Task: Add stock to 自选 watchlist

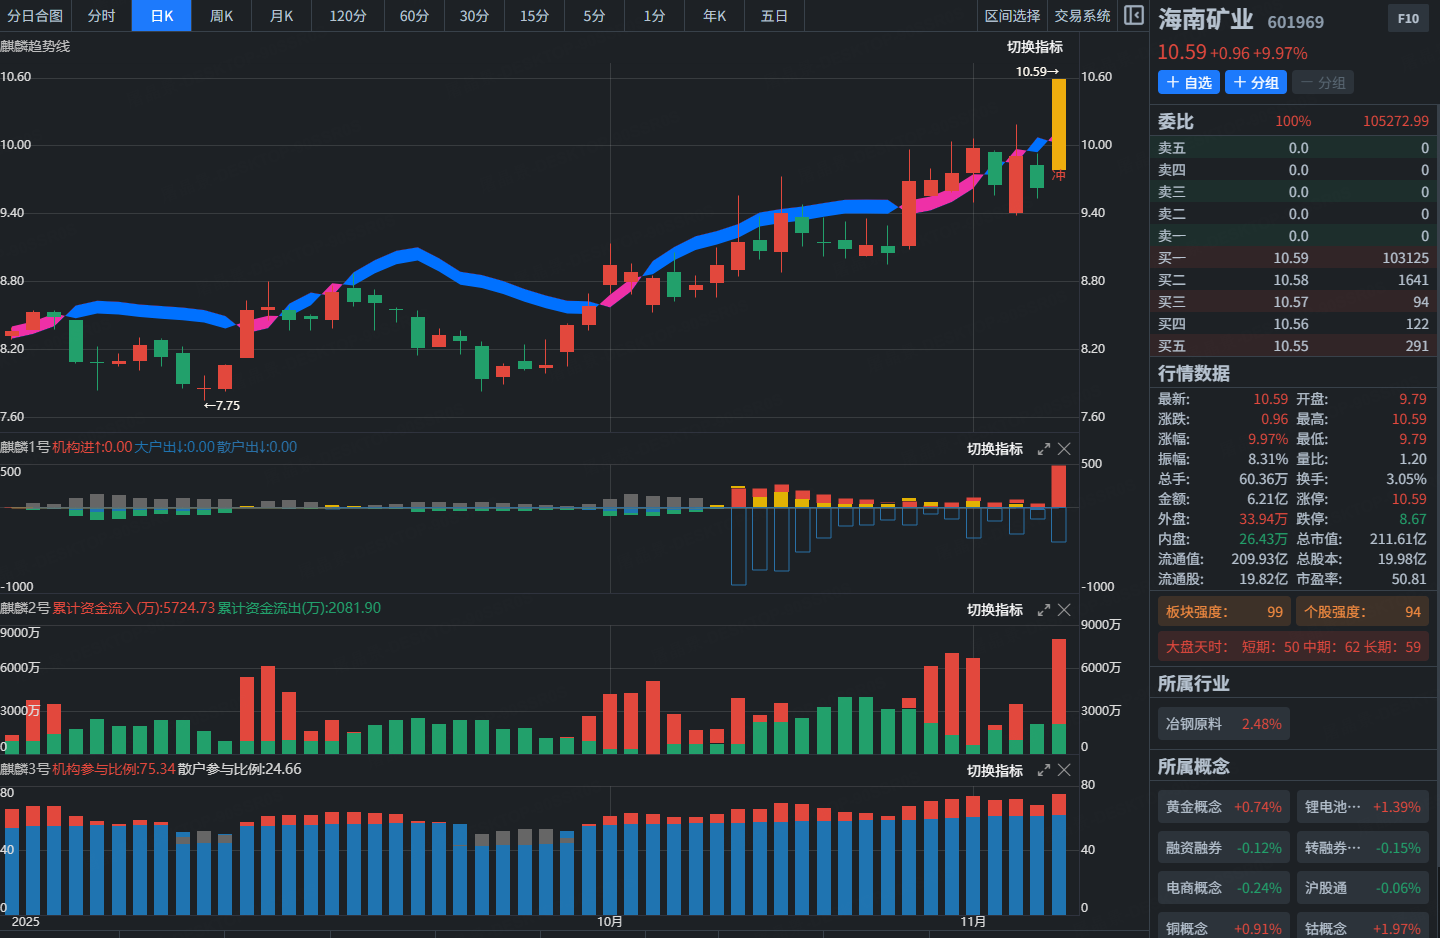Action: point(1188,83)
